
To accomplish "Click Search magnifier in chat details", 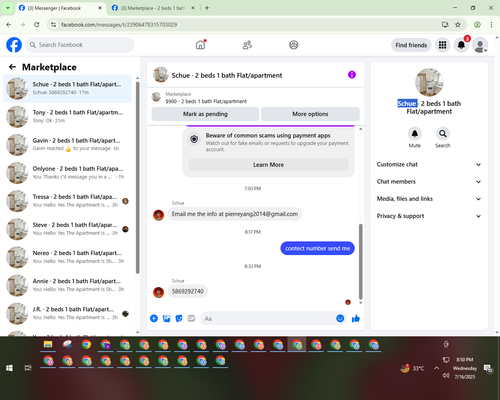I will point(443,134).
